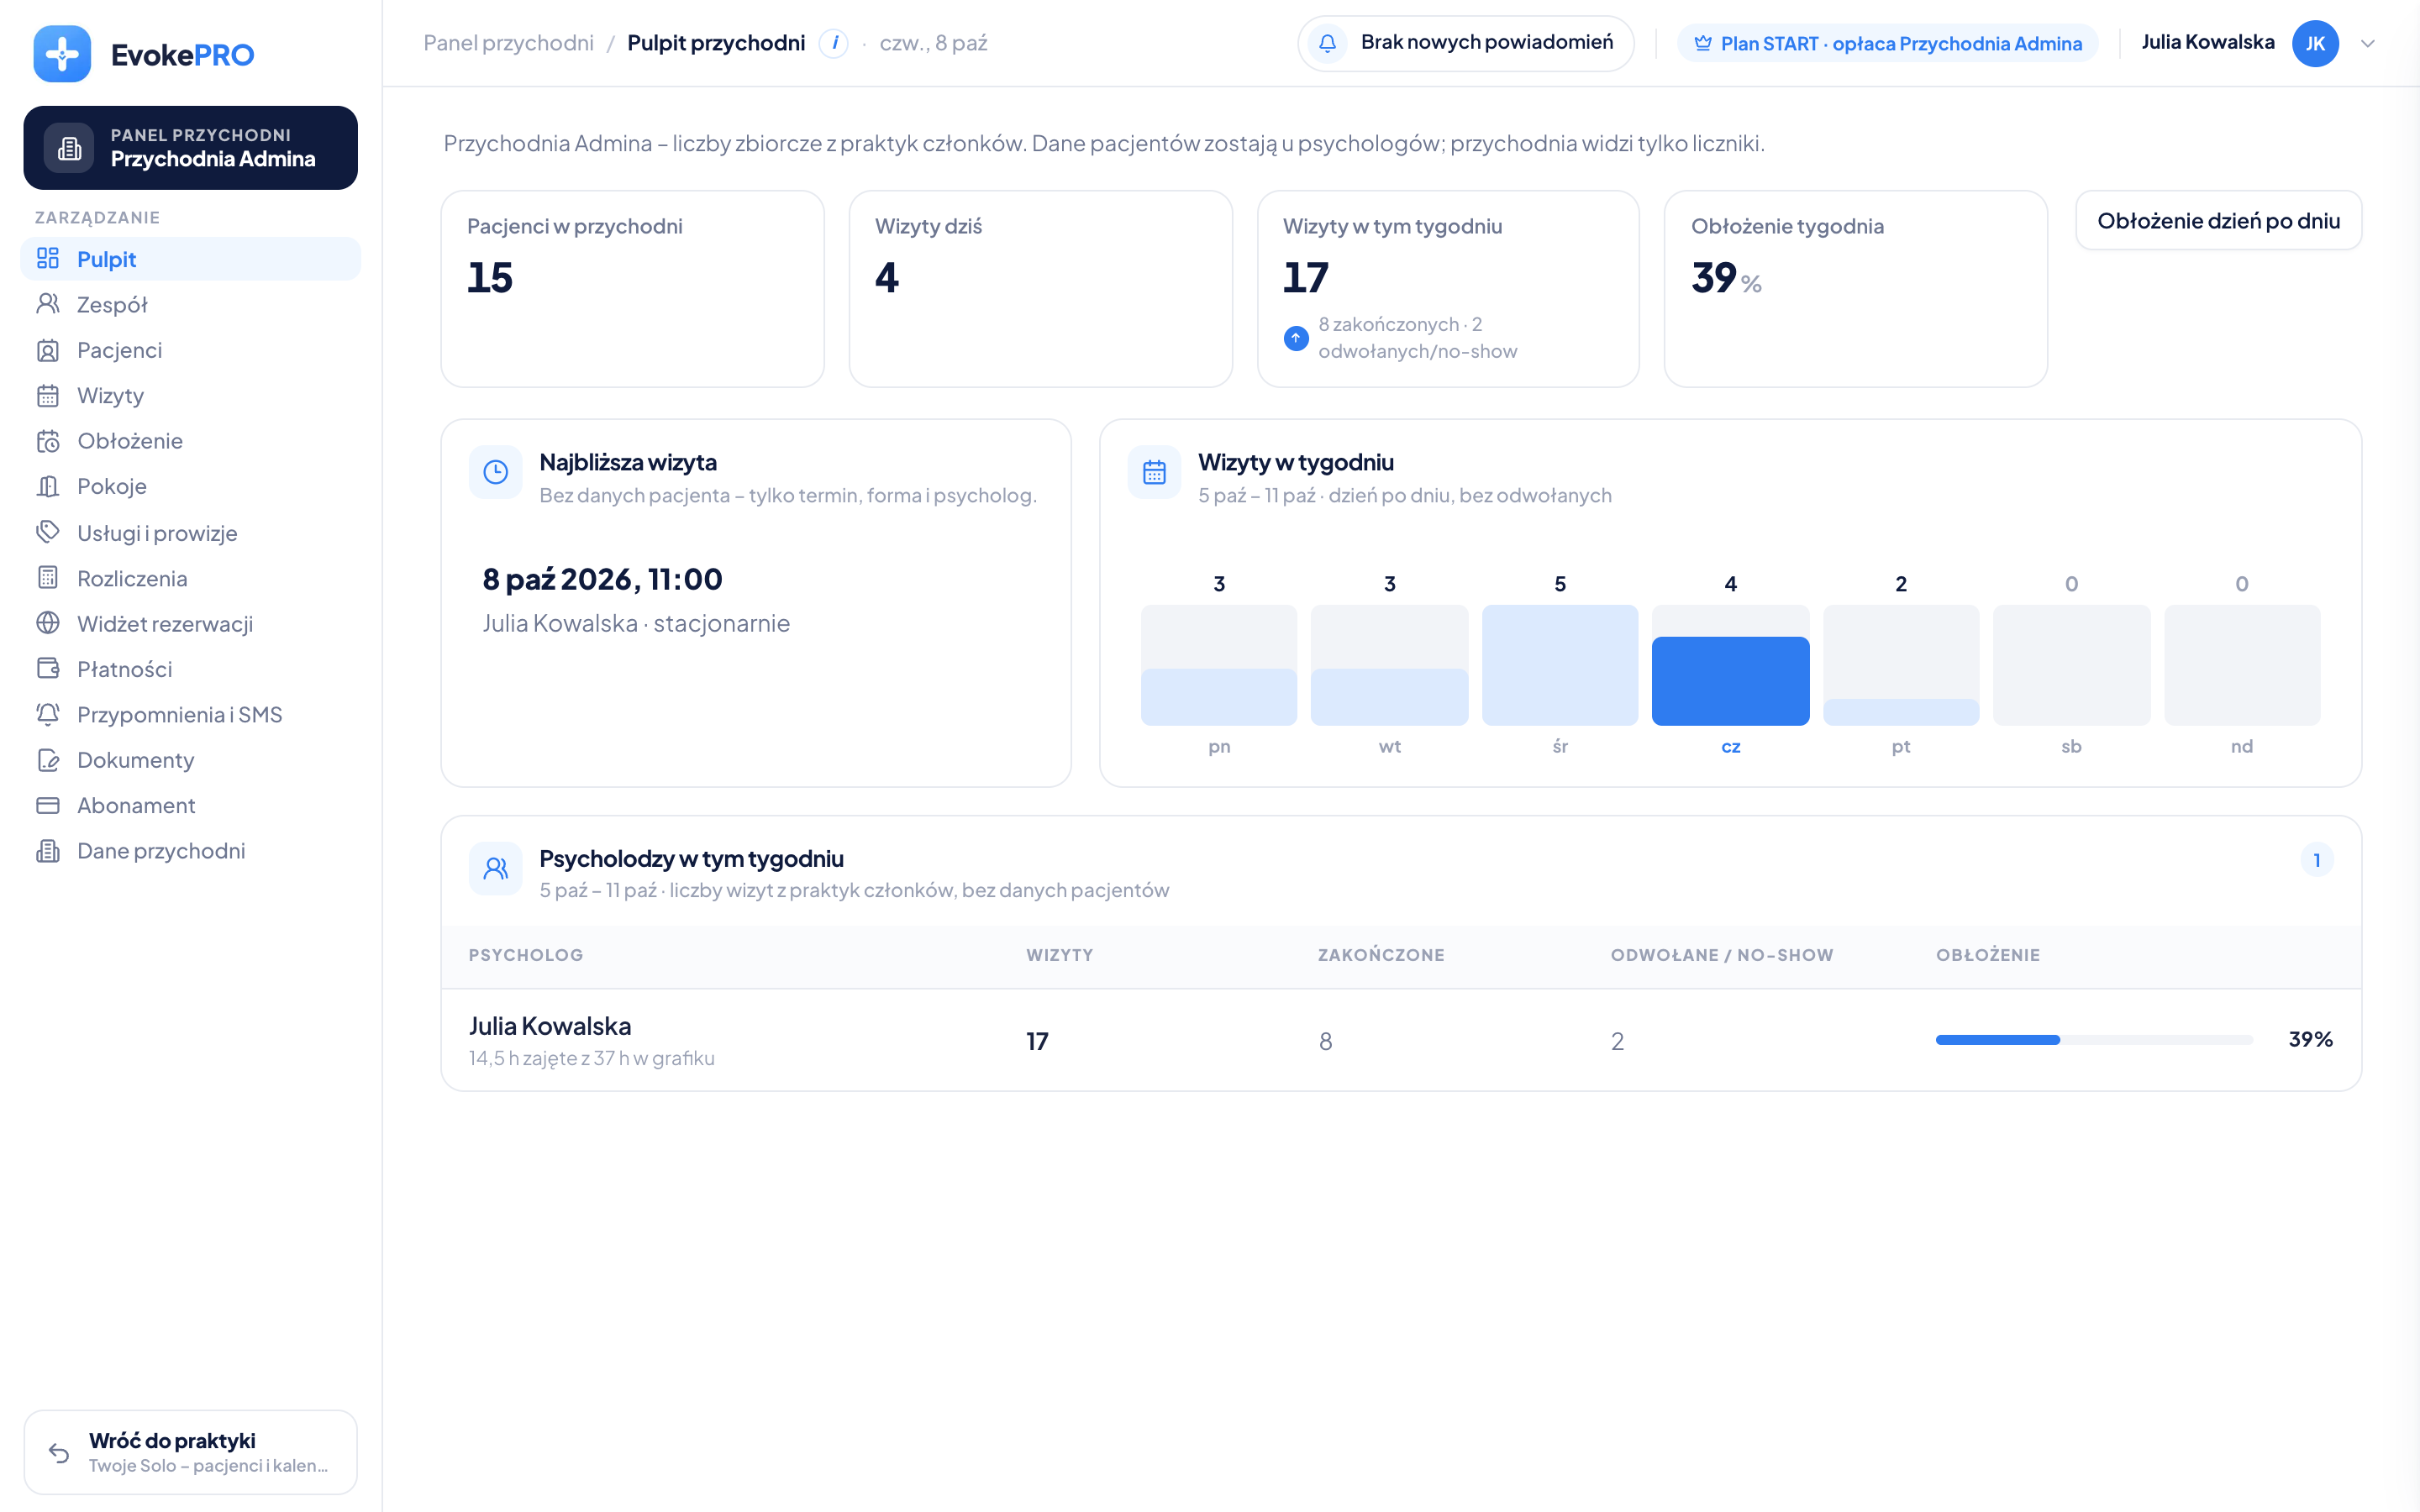Click the people icon in Psycholodzy card

(495, 868)
